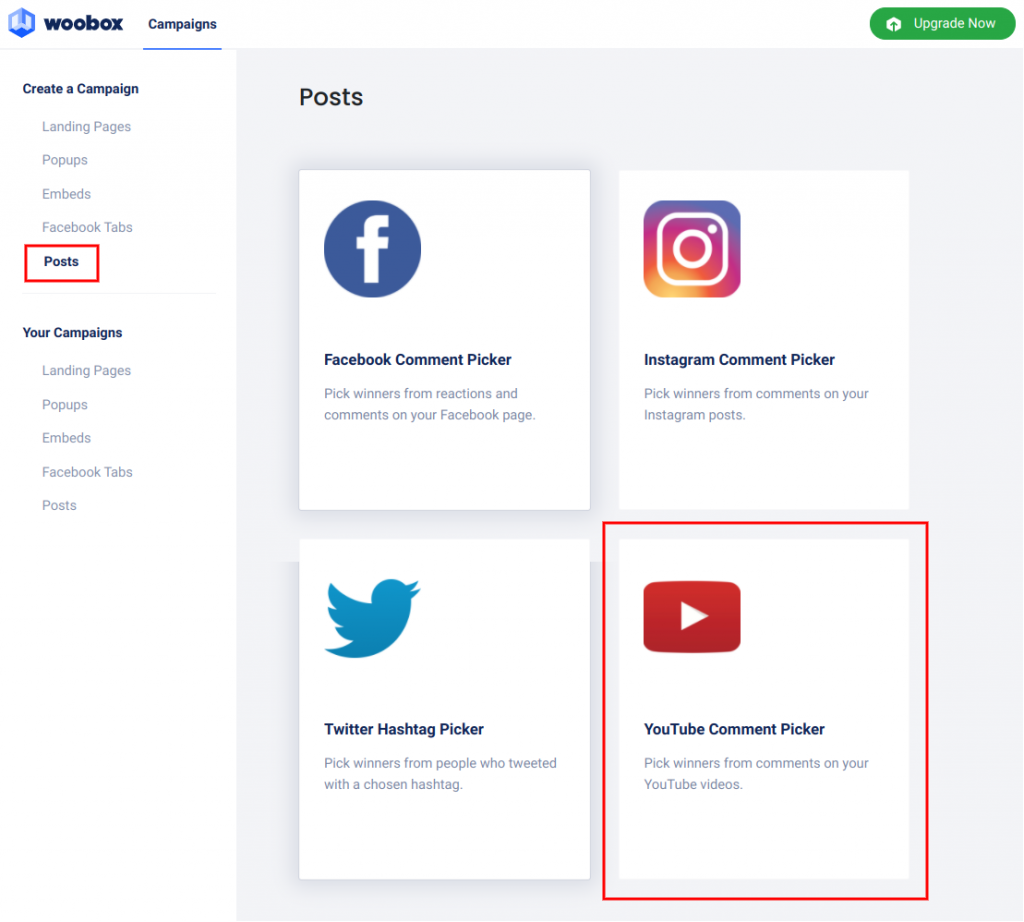The image size is (1024, 922).
Task: Click the Instagram posts description text
Action: pos(756,404)
